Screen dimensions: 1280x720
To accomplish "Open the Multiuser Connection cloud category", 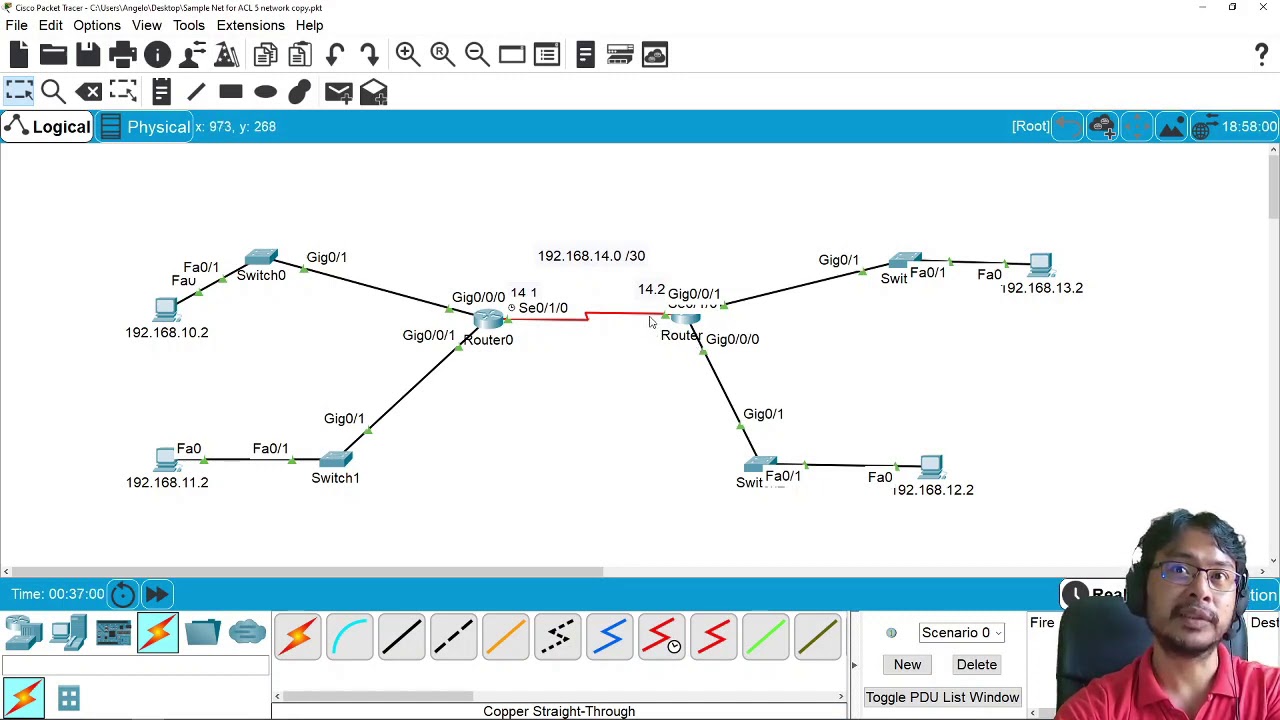I will pos(246,633).
